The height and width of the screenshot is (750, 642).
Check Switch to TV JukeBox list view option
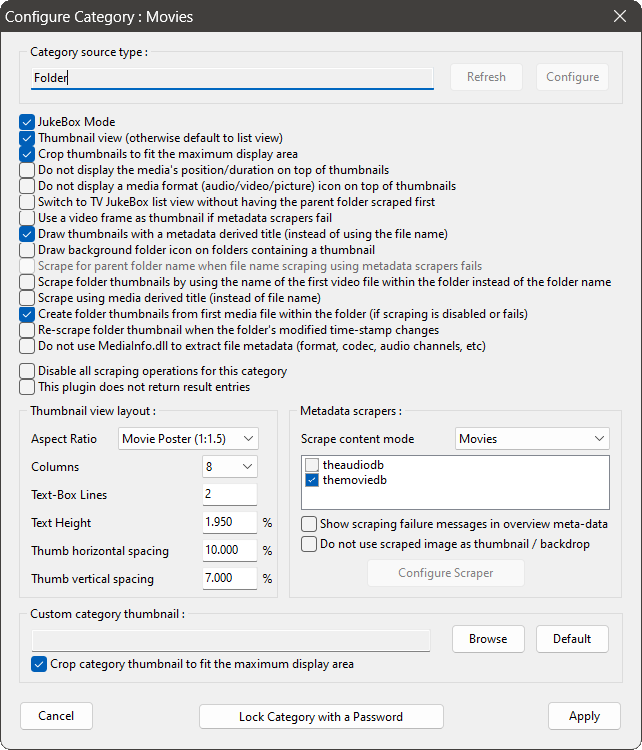pyautogui.click(x=27, y=202)
